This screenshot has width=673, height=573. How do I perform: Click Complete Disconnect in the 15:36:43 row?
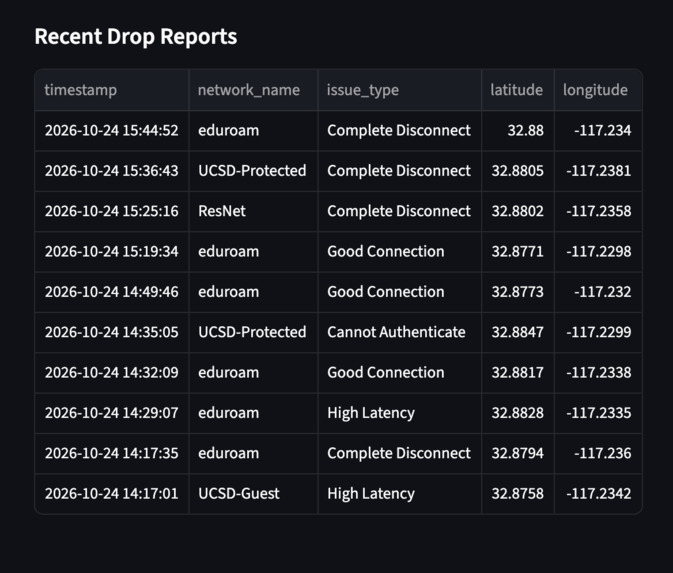coord(400,171)
